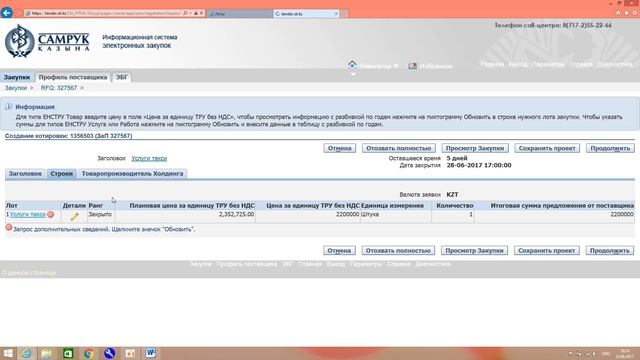Open the Услуги такси lot link in the table
Screen dimensions: 640x360
[x=27, y=214]
